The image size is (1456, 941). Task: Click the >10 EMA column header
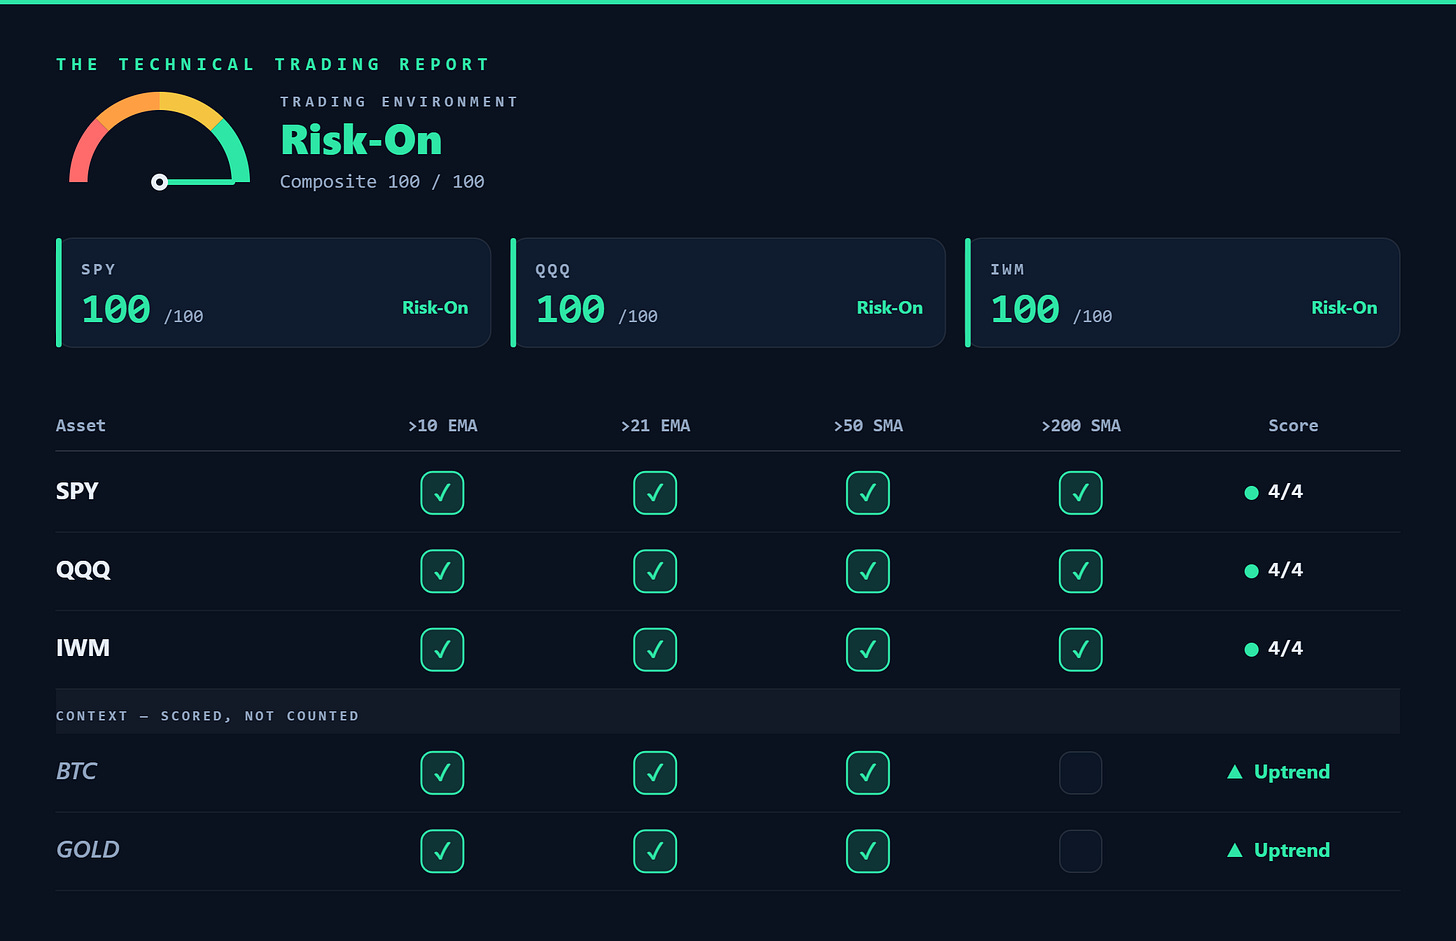click(442, 425)
